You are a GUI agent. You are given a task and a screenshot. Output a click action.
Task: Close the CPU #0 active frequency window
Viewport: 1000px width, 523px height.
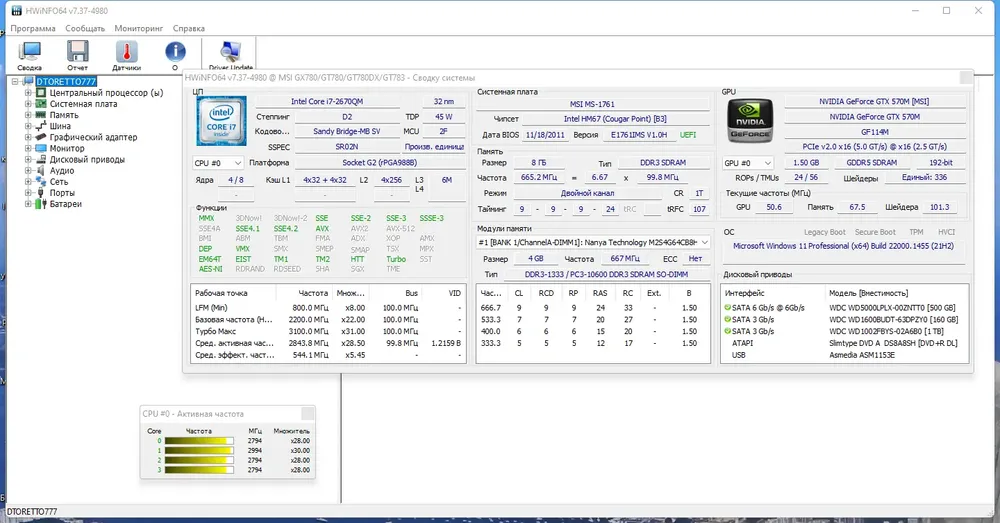click(307, 413)
